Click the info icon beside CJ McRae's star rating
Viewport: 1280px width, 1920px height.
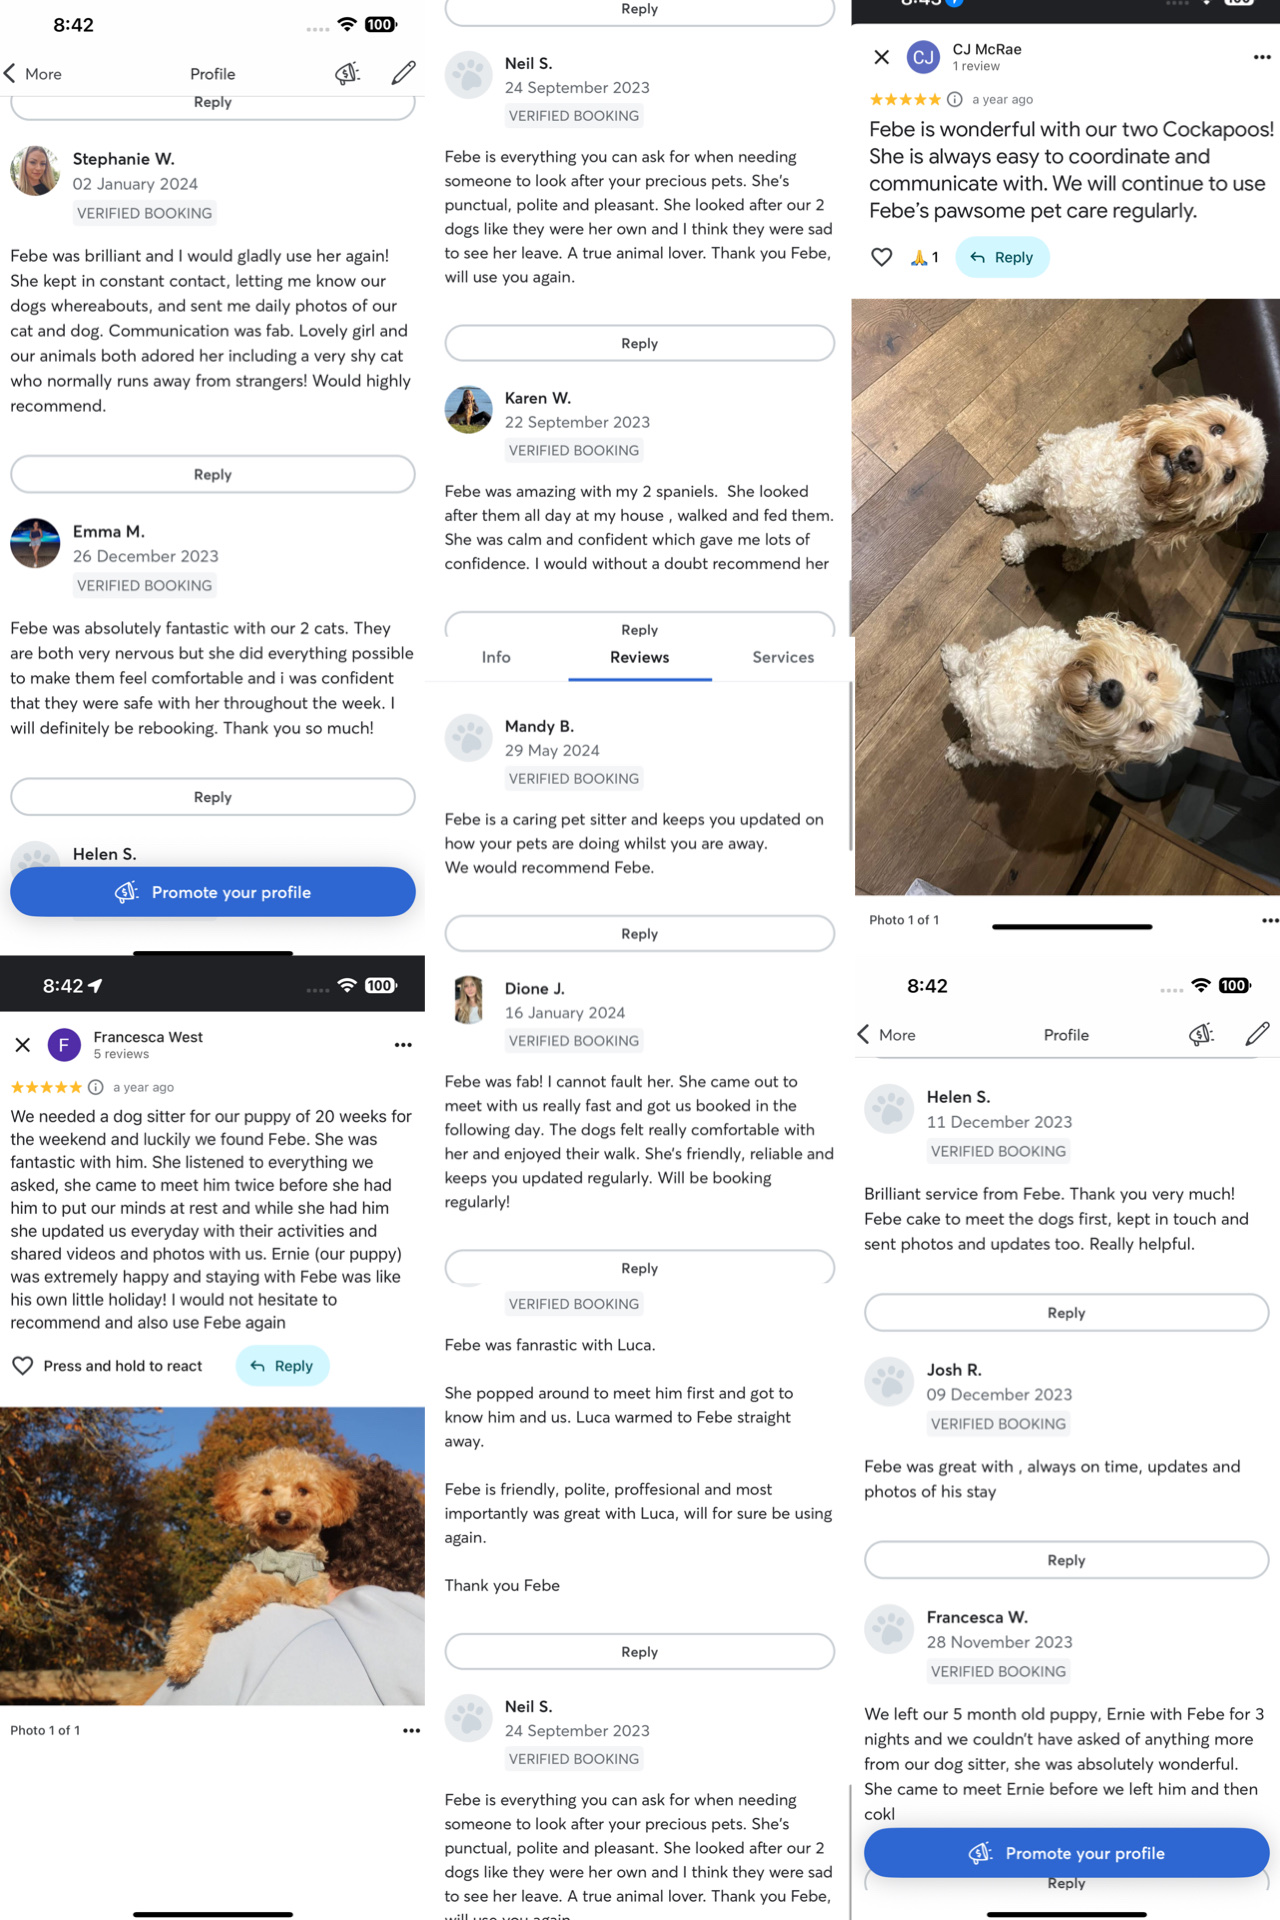pyautogui.click(x=955, y=99)
